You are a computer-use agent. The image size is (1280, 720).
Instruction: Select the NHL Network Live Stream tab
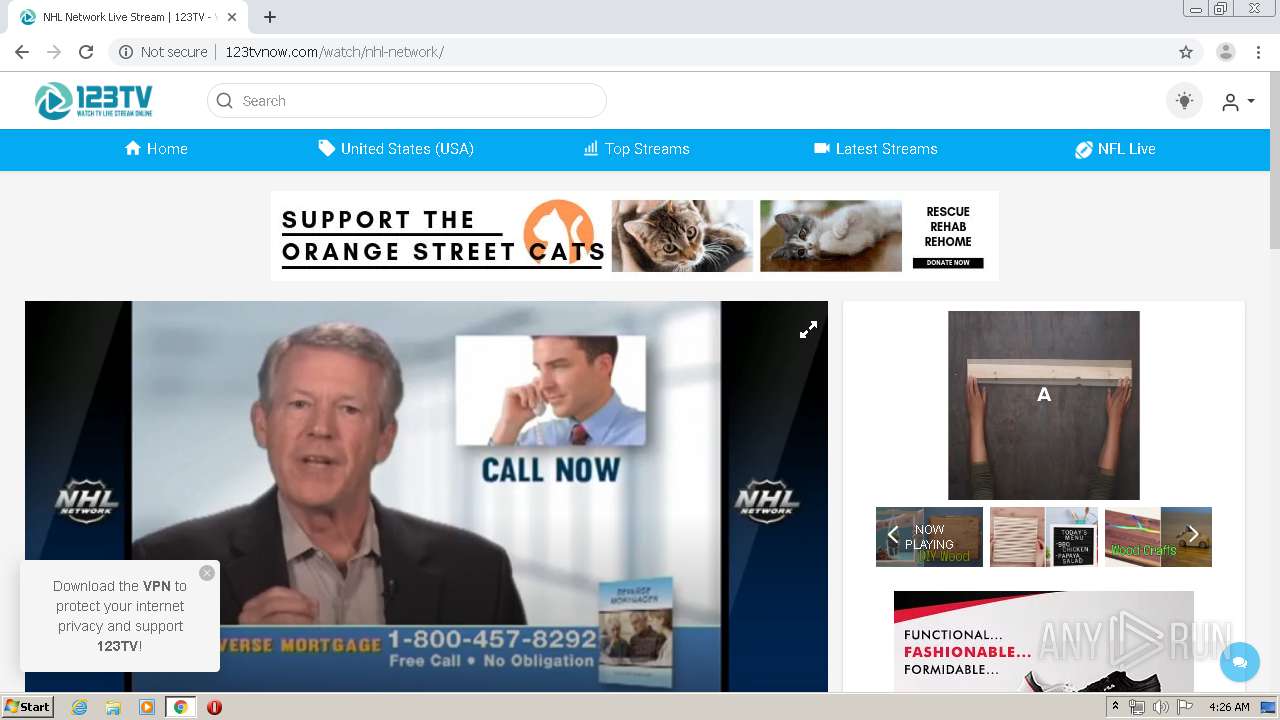click(128, 17)
